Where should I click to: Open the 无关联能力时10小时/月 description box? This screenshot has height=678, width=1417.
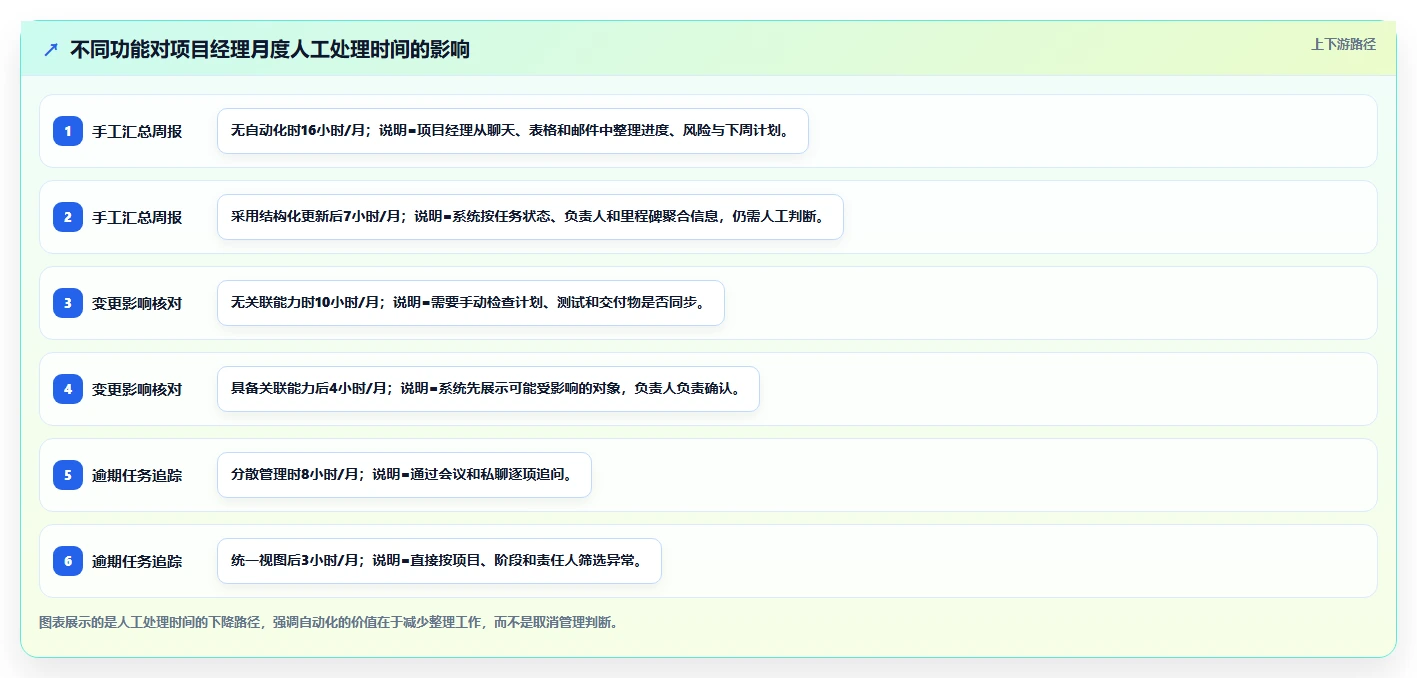(x=470, y=303)
